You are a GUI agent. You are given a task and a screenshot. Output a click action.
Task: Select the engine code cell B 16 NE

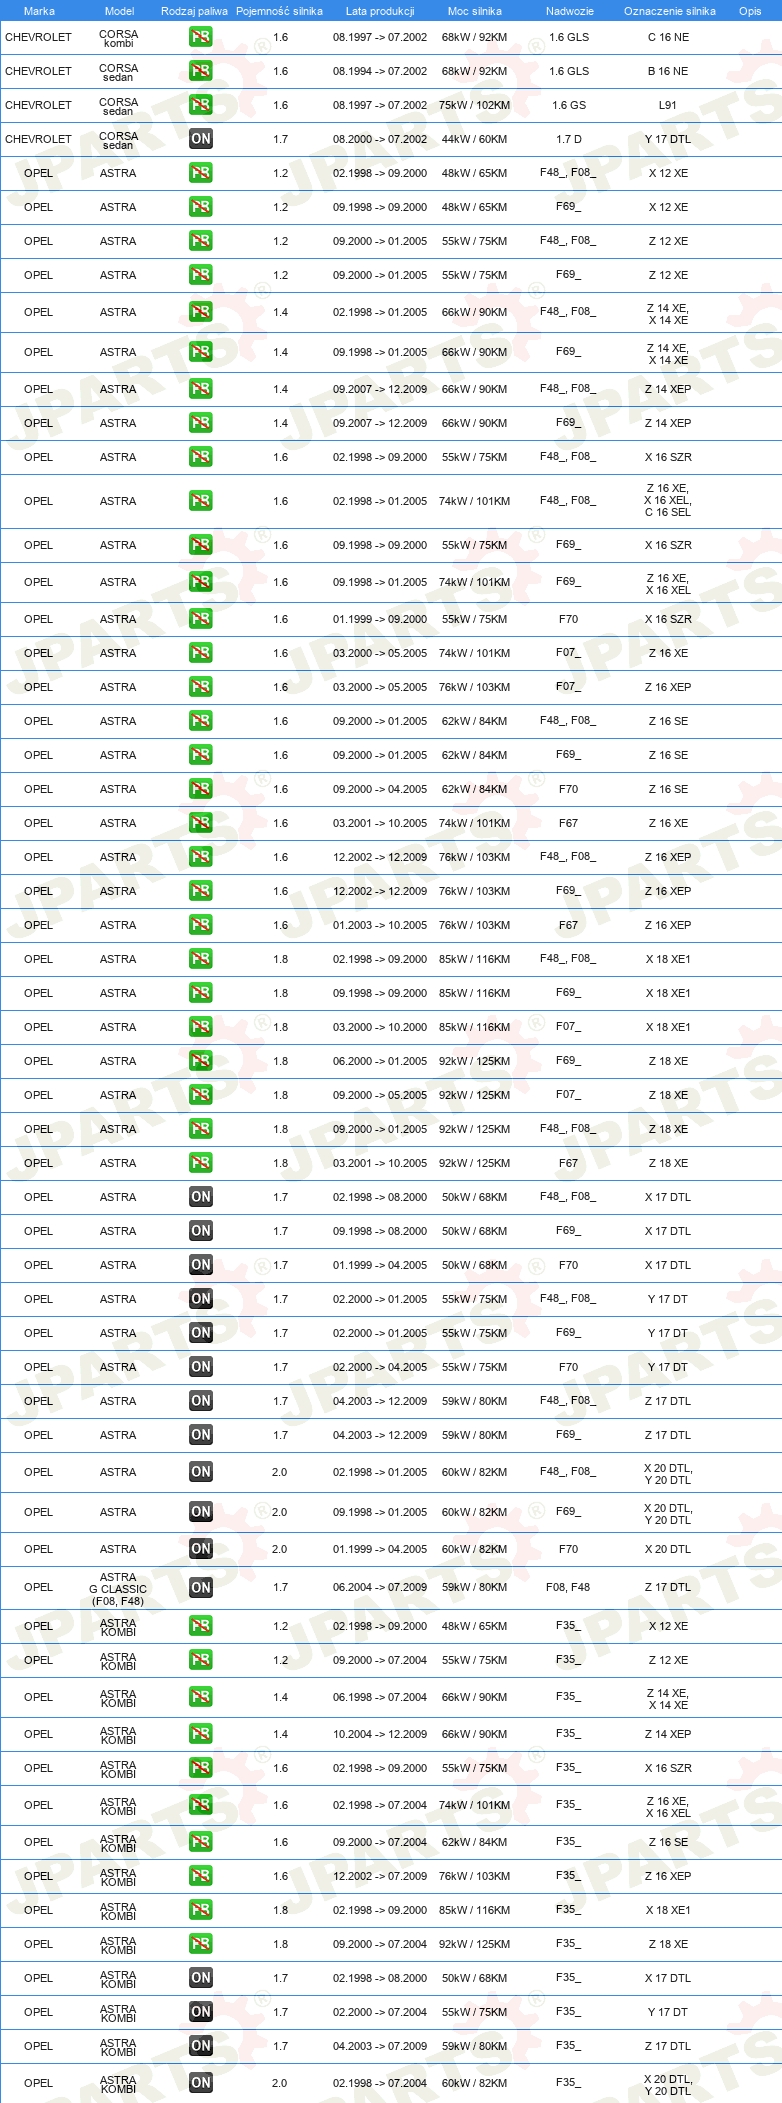668,71
